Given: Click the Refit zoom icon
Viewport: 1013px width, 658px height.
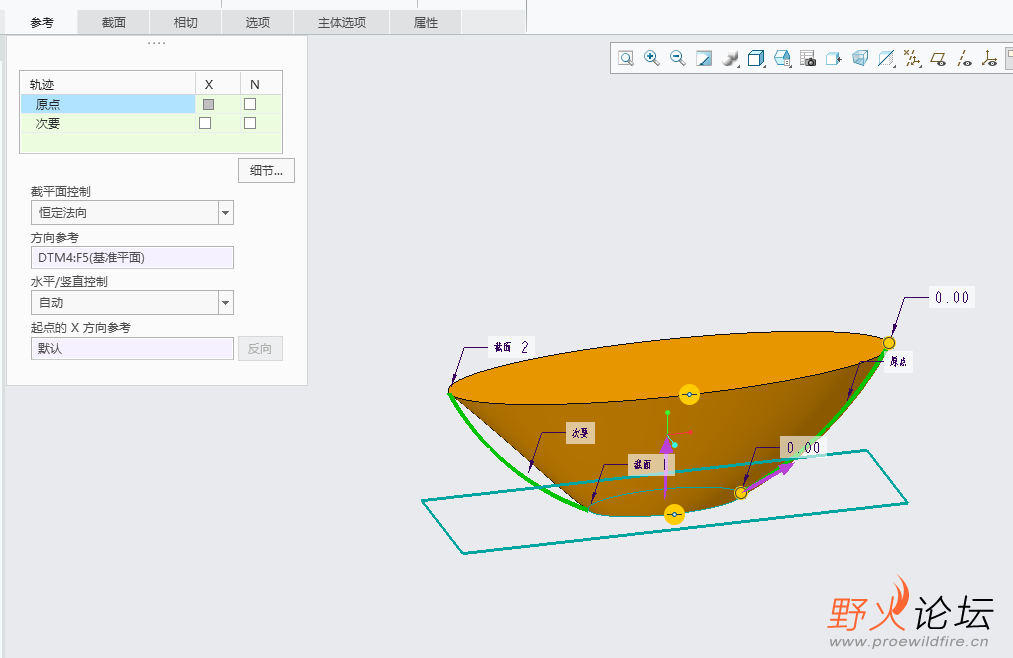Looking at the screenshot, I should click(626, 59).
